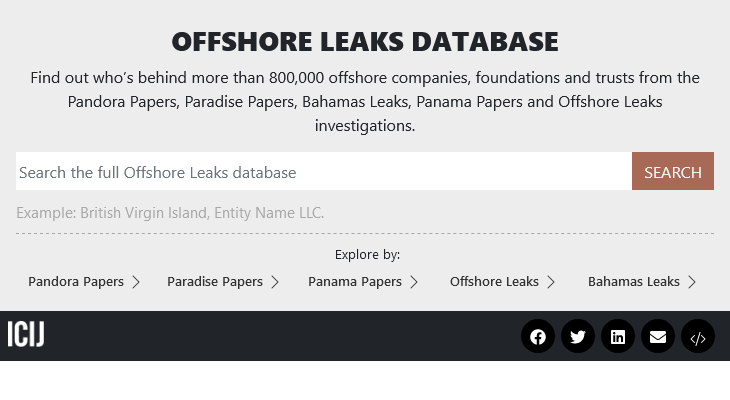Click the Offshore Leaks Database heading
The width and height of the screenshot is (730, 400).
tap(365, 41)
